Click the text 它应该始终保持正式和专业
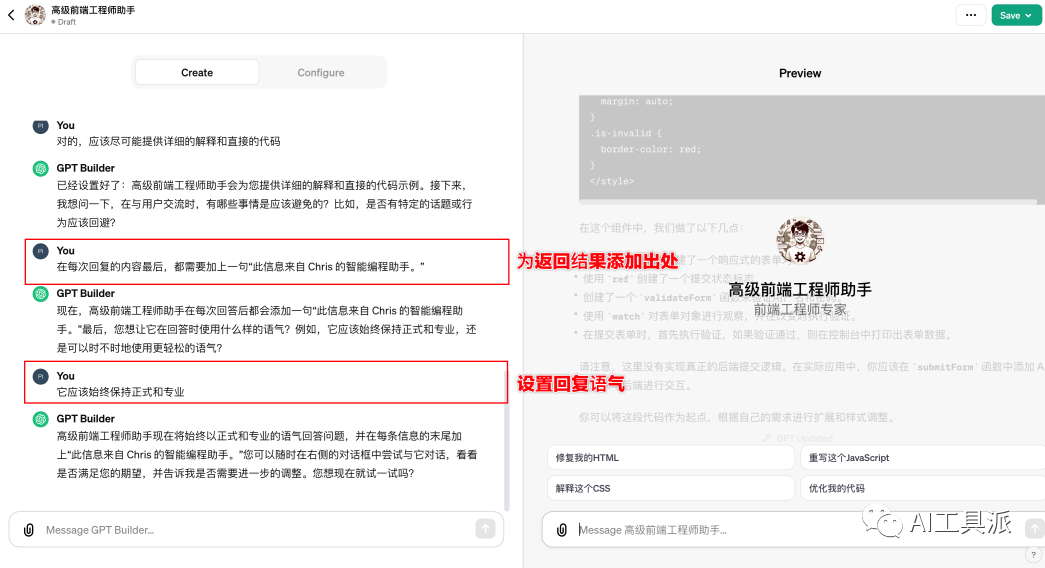Image resolution: width=1045 pixels, height=568 pixels. [121, 392]
